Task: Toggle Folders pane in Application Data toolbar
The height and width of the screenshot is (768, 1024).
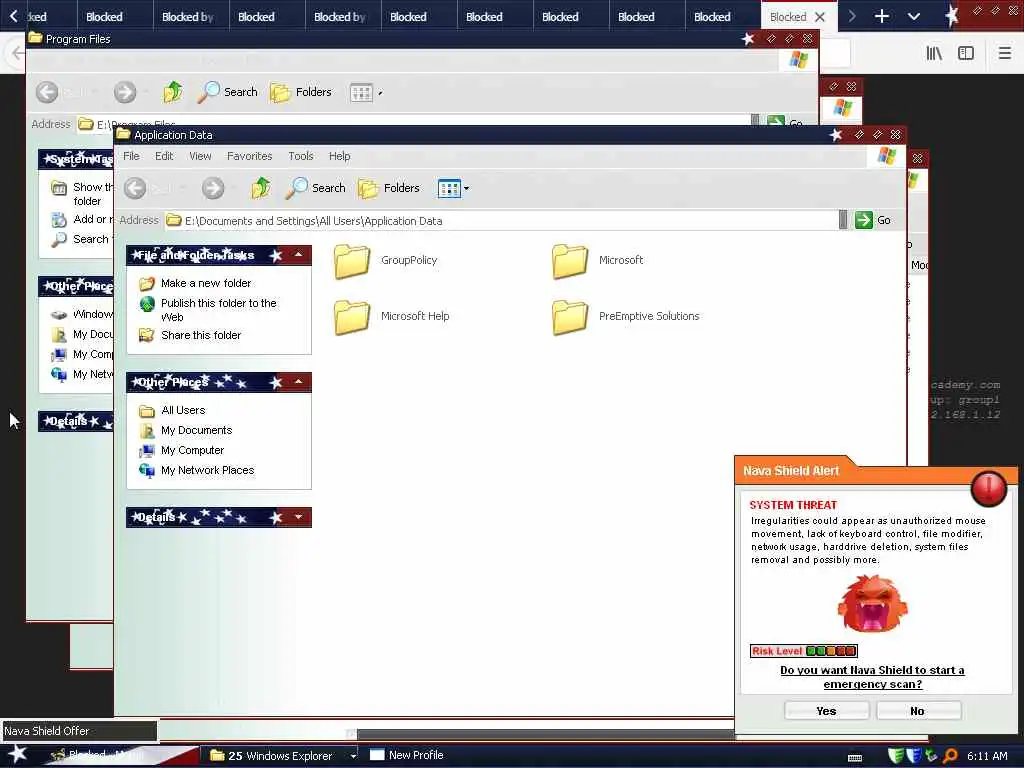Action: coord(389,188)
